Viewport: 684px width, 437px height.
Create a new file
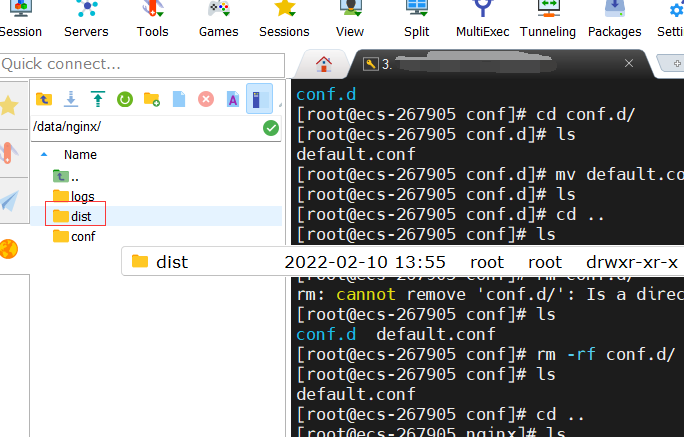[179, 99]
